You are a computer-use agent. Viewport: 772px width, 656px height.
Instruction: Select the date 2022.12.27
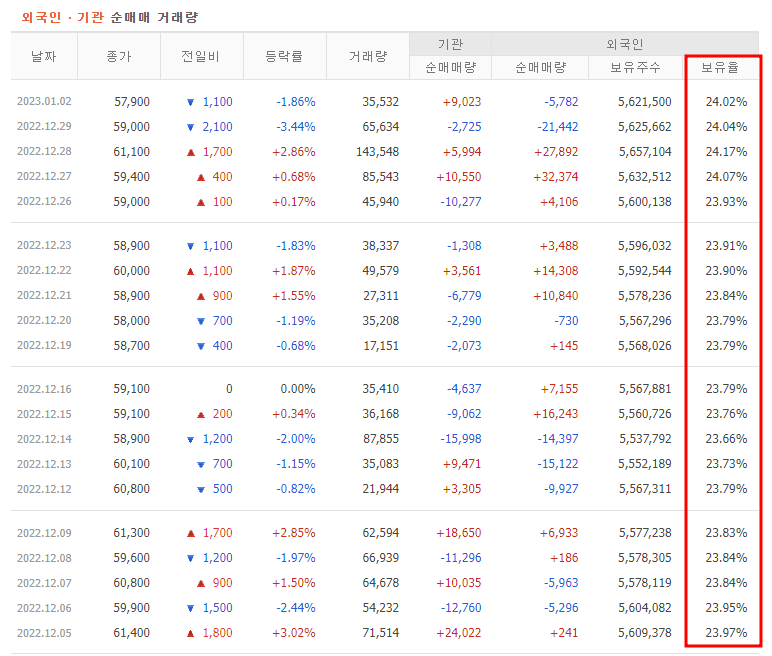pyautogui.click(x=44, y=176)
